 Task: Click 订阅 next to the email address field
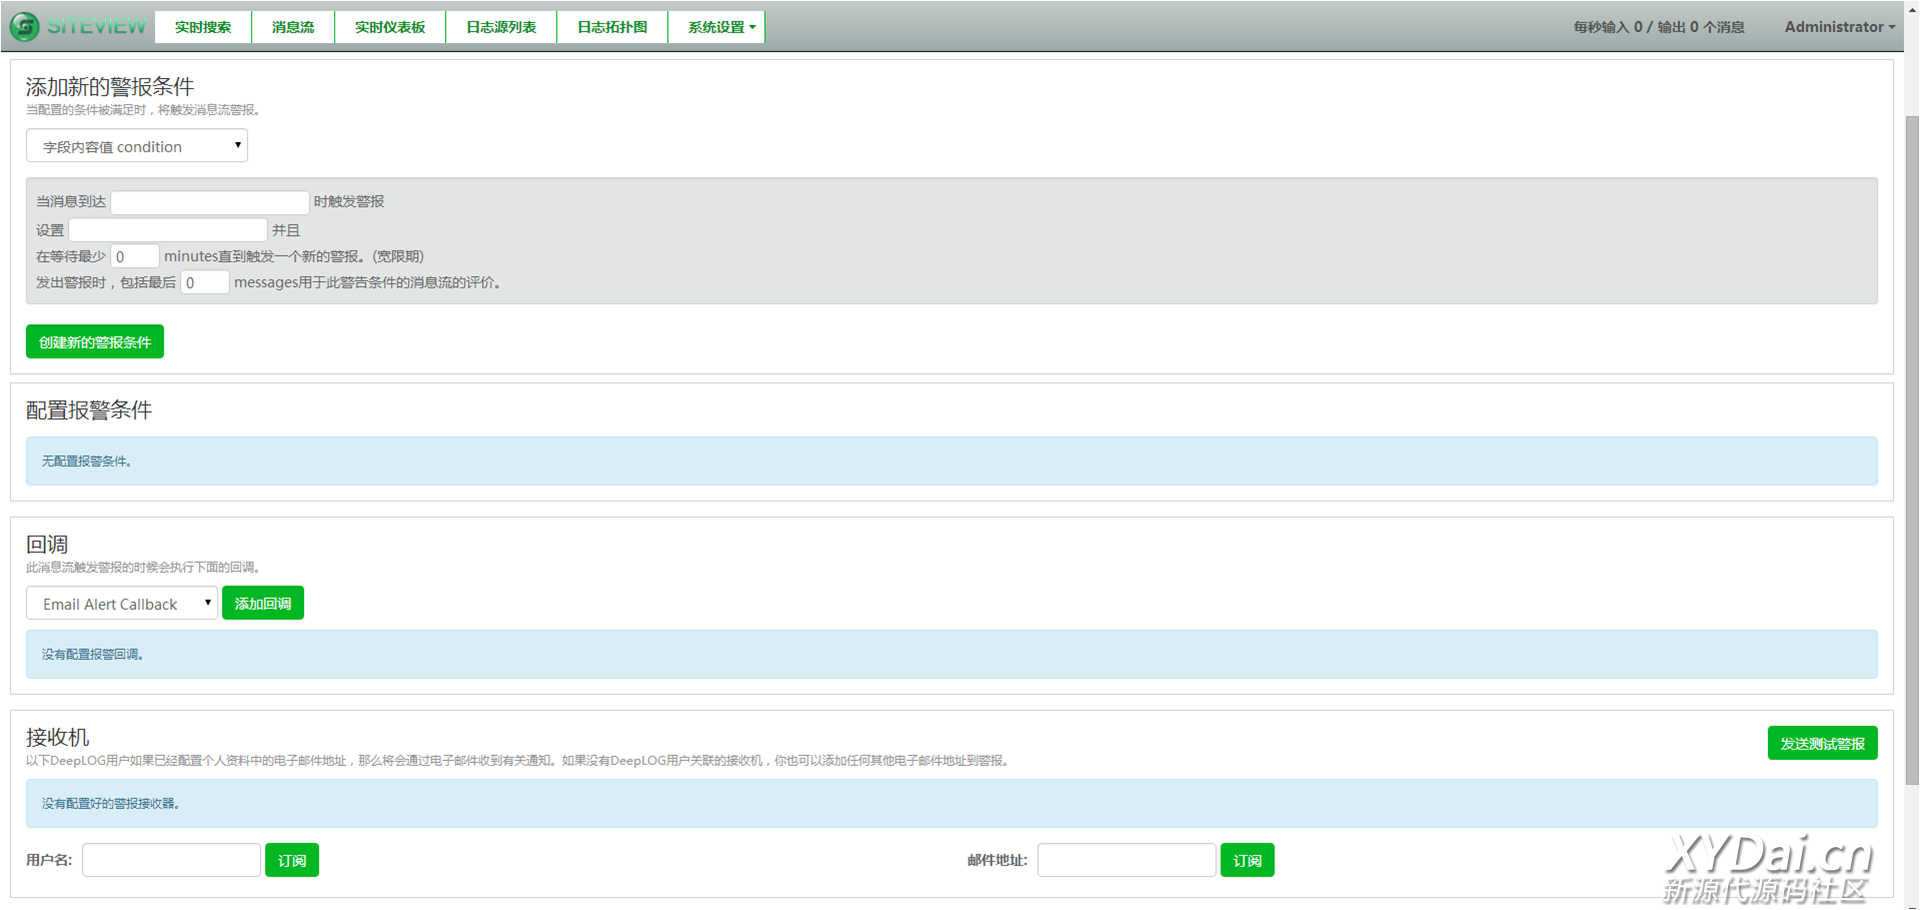1247,861
